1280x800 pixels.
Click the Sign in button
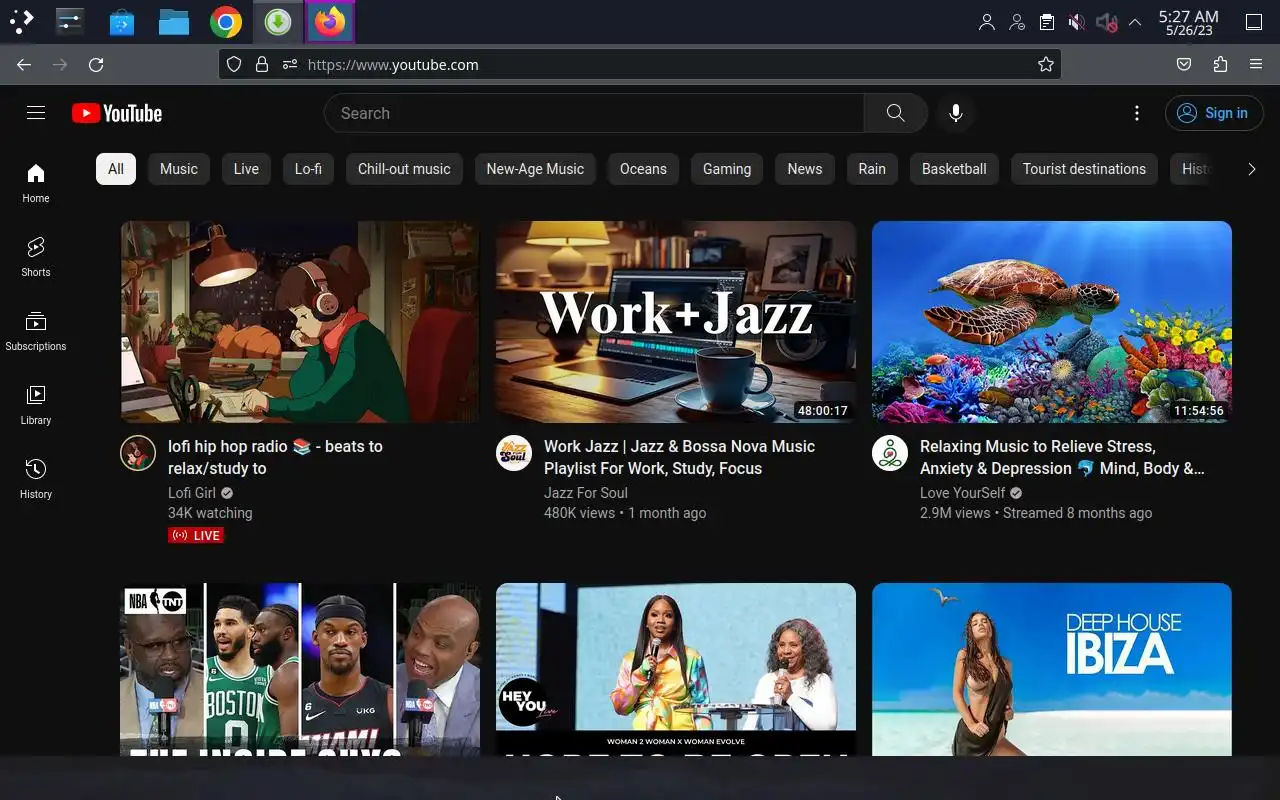pyautogui.click(x=1214, y=113)
